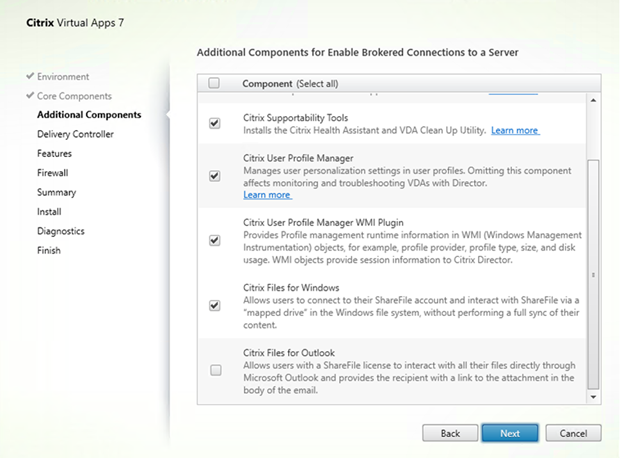The image size is (624, 458).
Task: Select the Firewall step
Action: click(x=53, y=173)
